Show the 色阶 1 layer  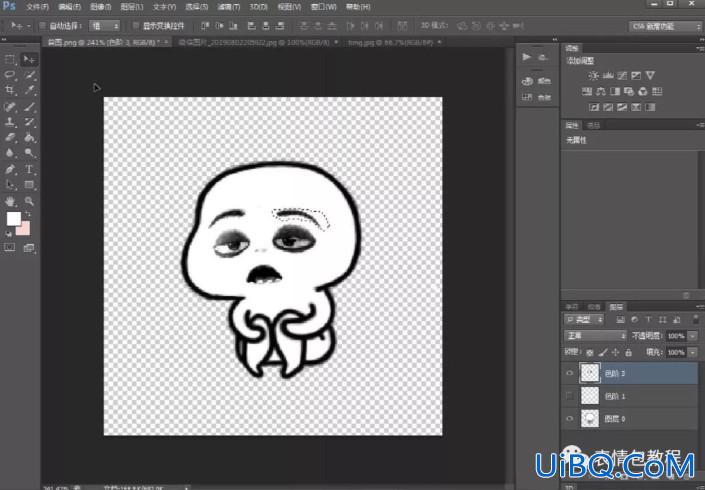pyautogui.click(x=570, y=396)
